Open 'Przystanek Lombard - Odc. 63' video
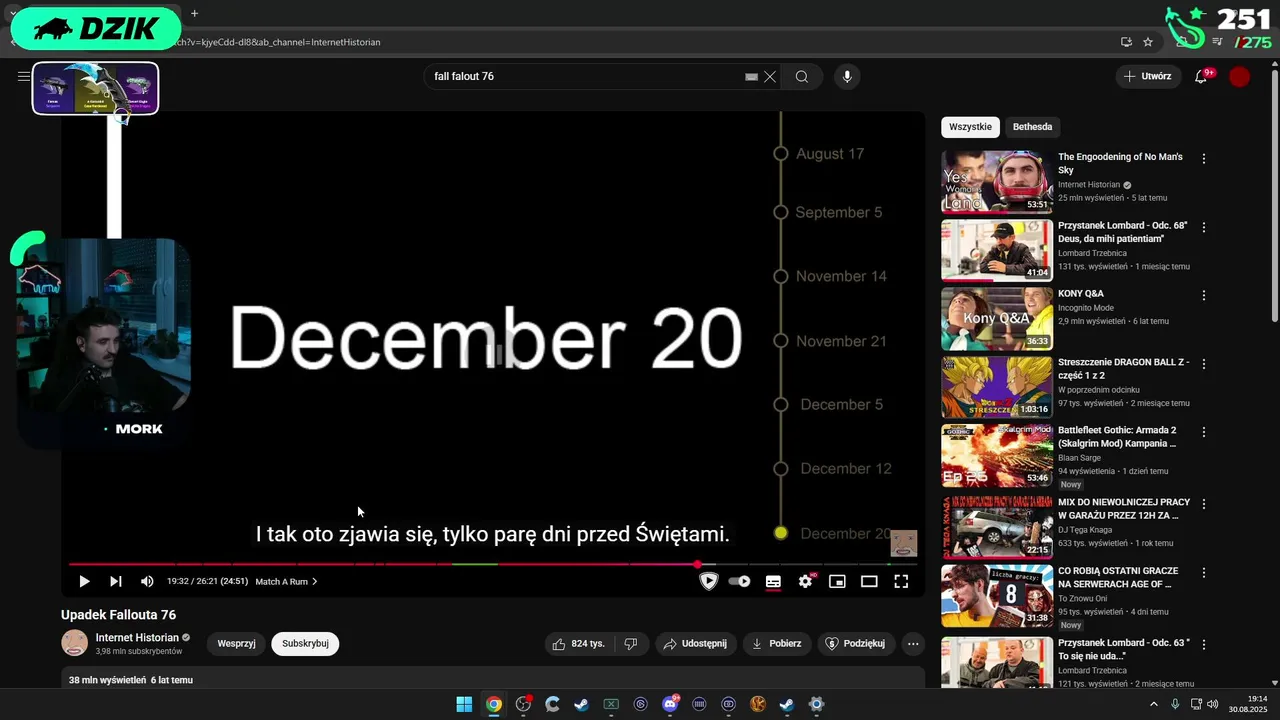The height and width of the screenshot is (720, 1280). point(1124,649)
